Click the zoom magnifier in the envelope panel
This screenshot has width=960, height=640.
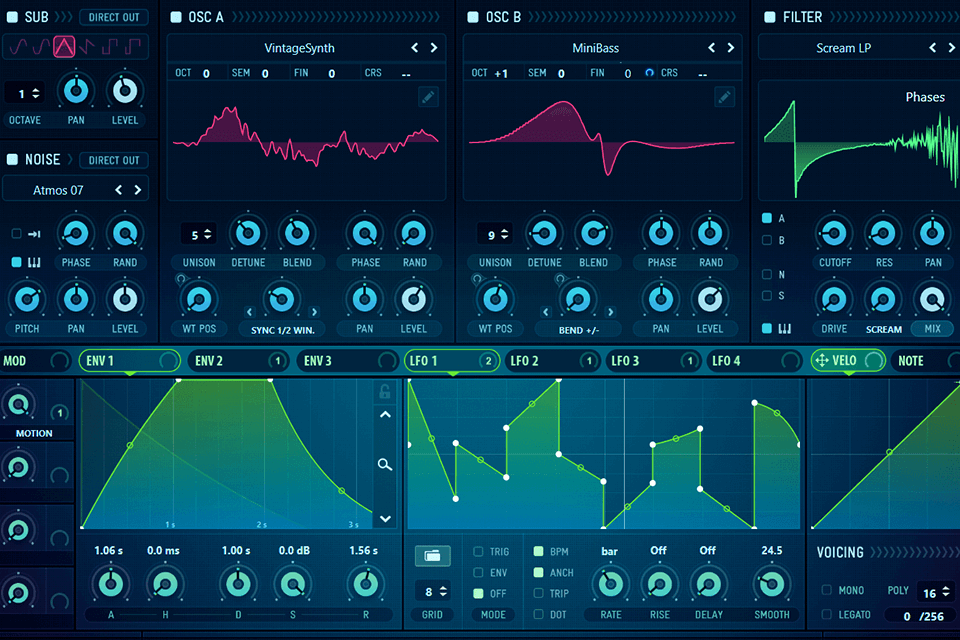coord(385,464)
